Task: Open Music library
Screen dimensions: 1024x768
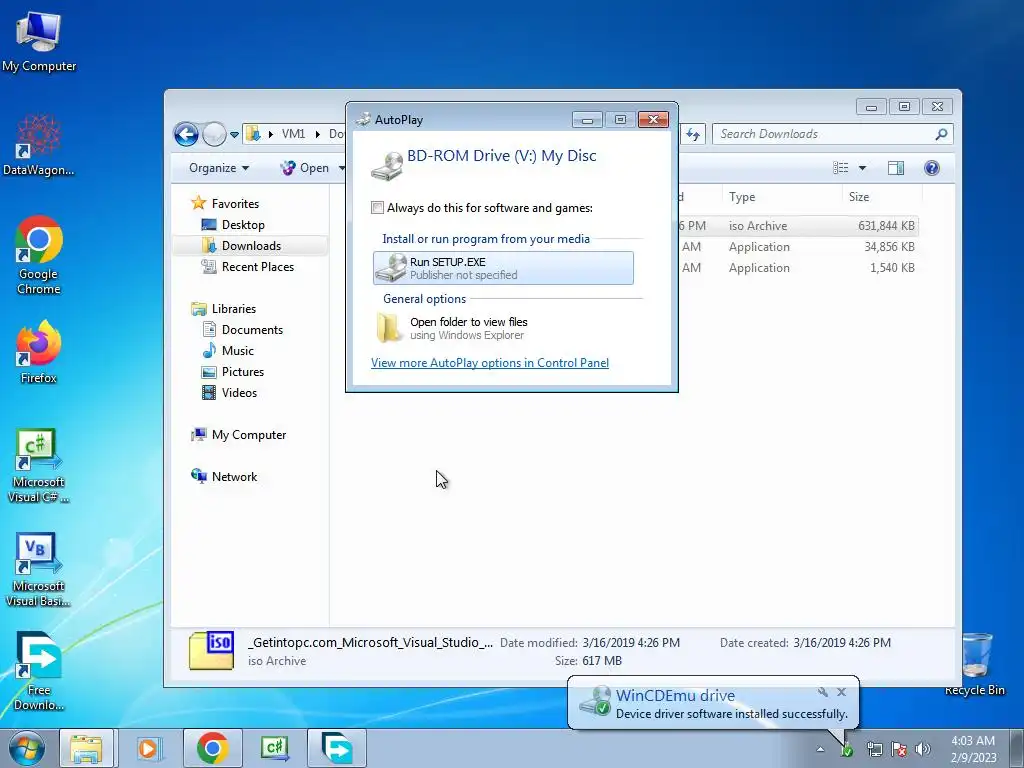Action: point(228,351)
